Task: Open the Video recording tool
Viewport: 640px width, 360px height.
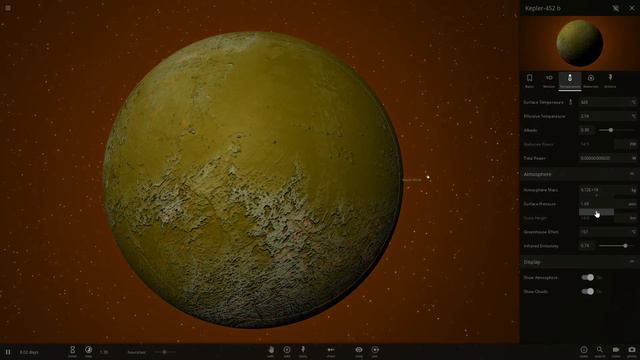Action: pyautogui.click(x=616, y=351)
